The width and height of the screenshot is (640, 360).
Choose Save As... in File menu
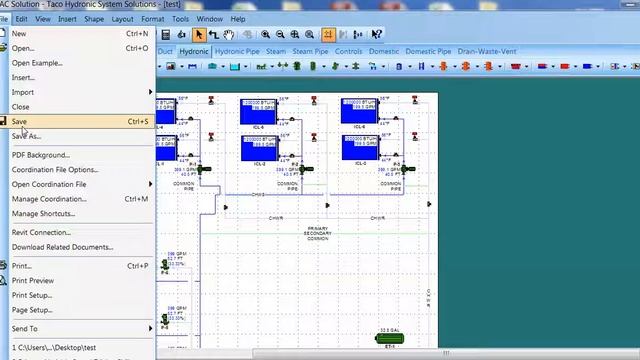click(78, 136)
